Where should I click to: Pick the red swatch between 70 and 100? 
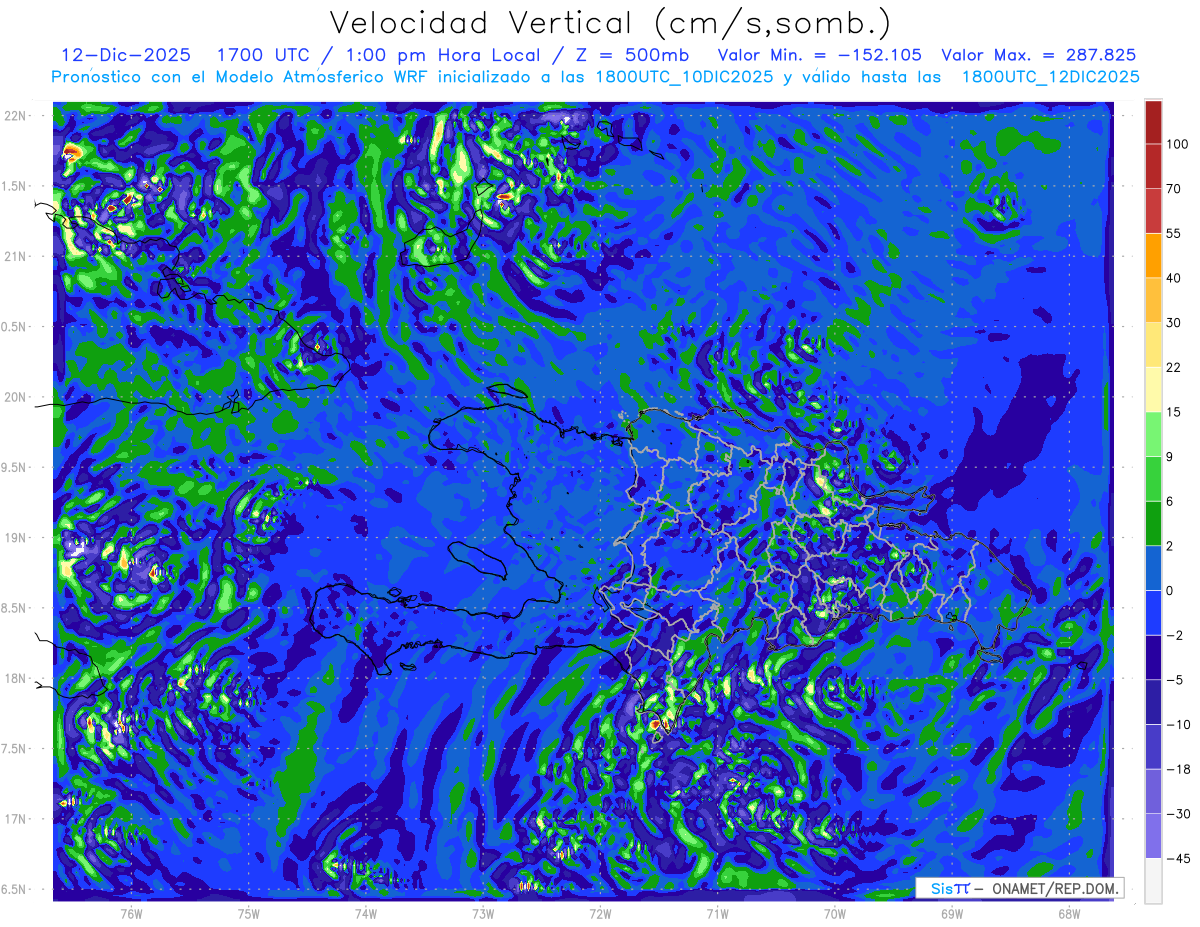click(x=1153, y=166)
